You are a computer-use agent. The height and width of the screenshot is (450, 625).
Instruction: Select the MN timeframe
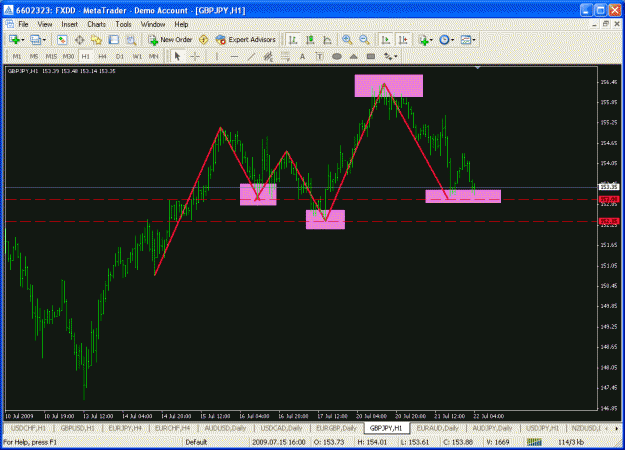154,57
